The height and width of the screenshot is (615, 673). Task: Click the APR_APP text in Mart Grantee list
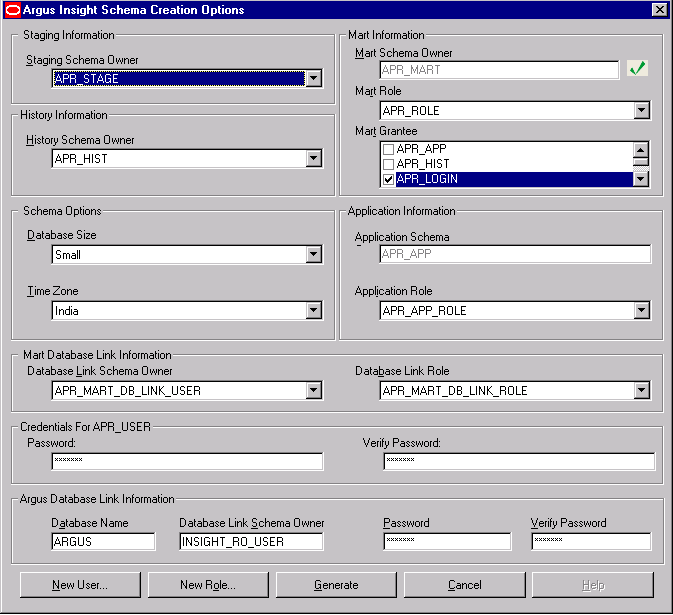tap(421, 149)
